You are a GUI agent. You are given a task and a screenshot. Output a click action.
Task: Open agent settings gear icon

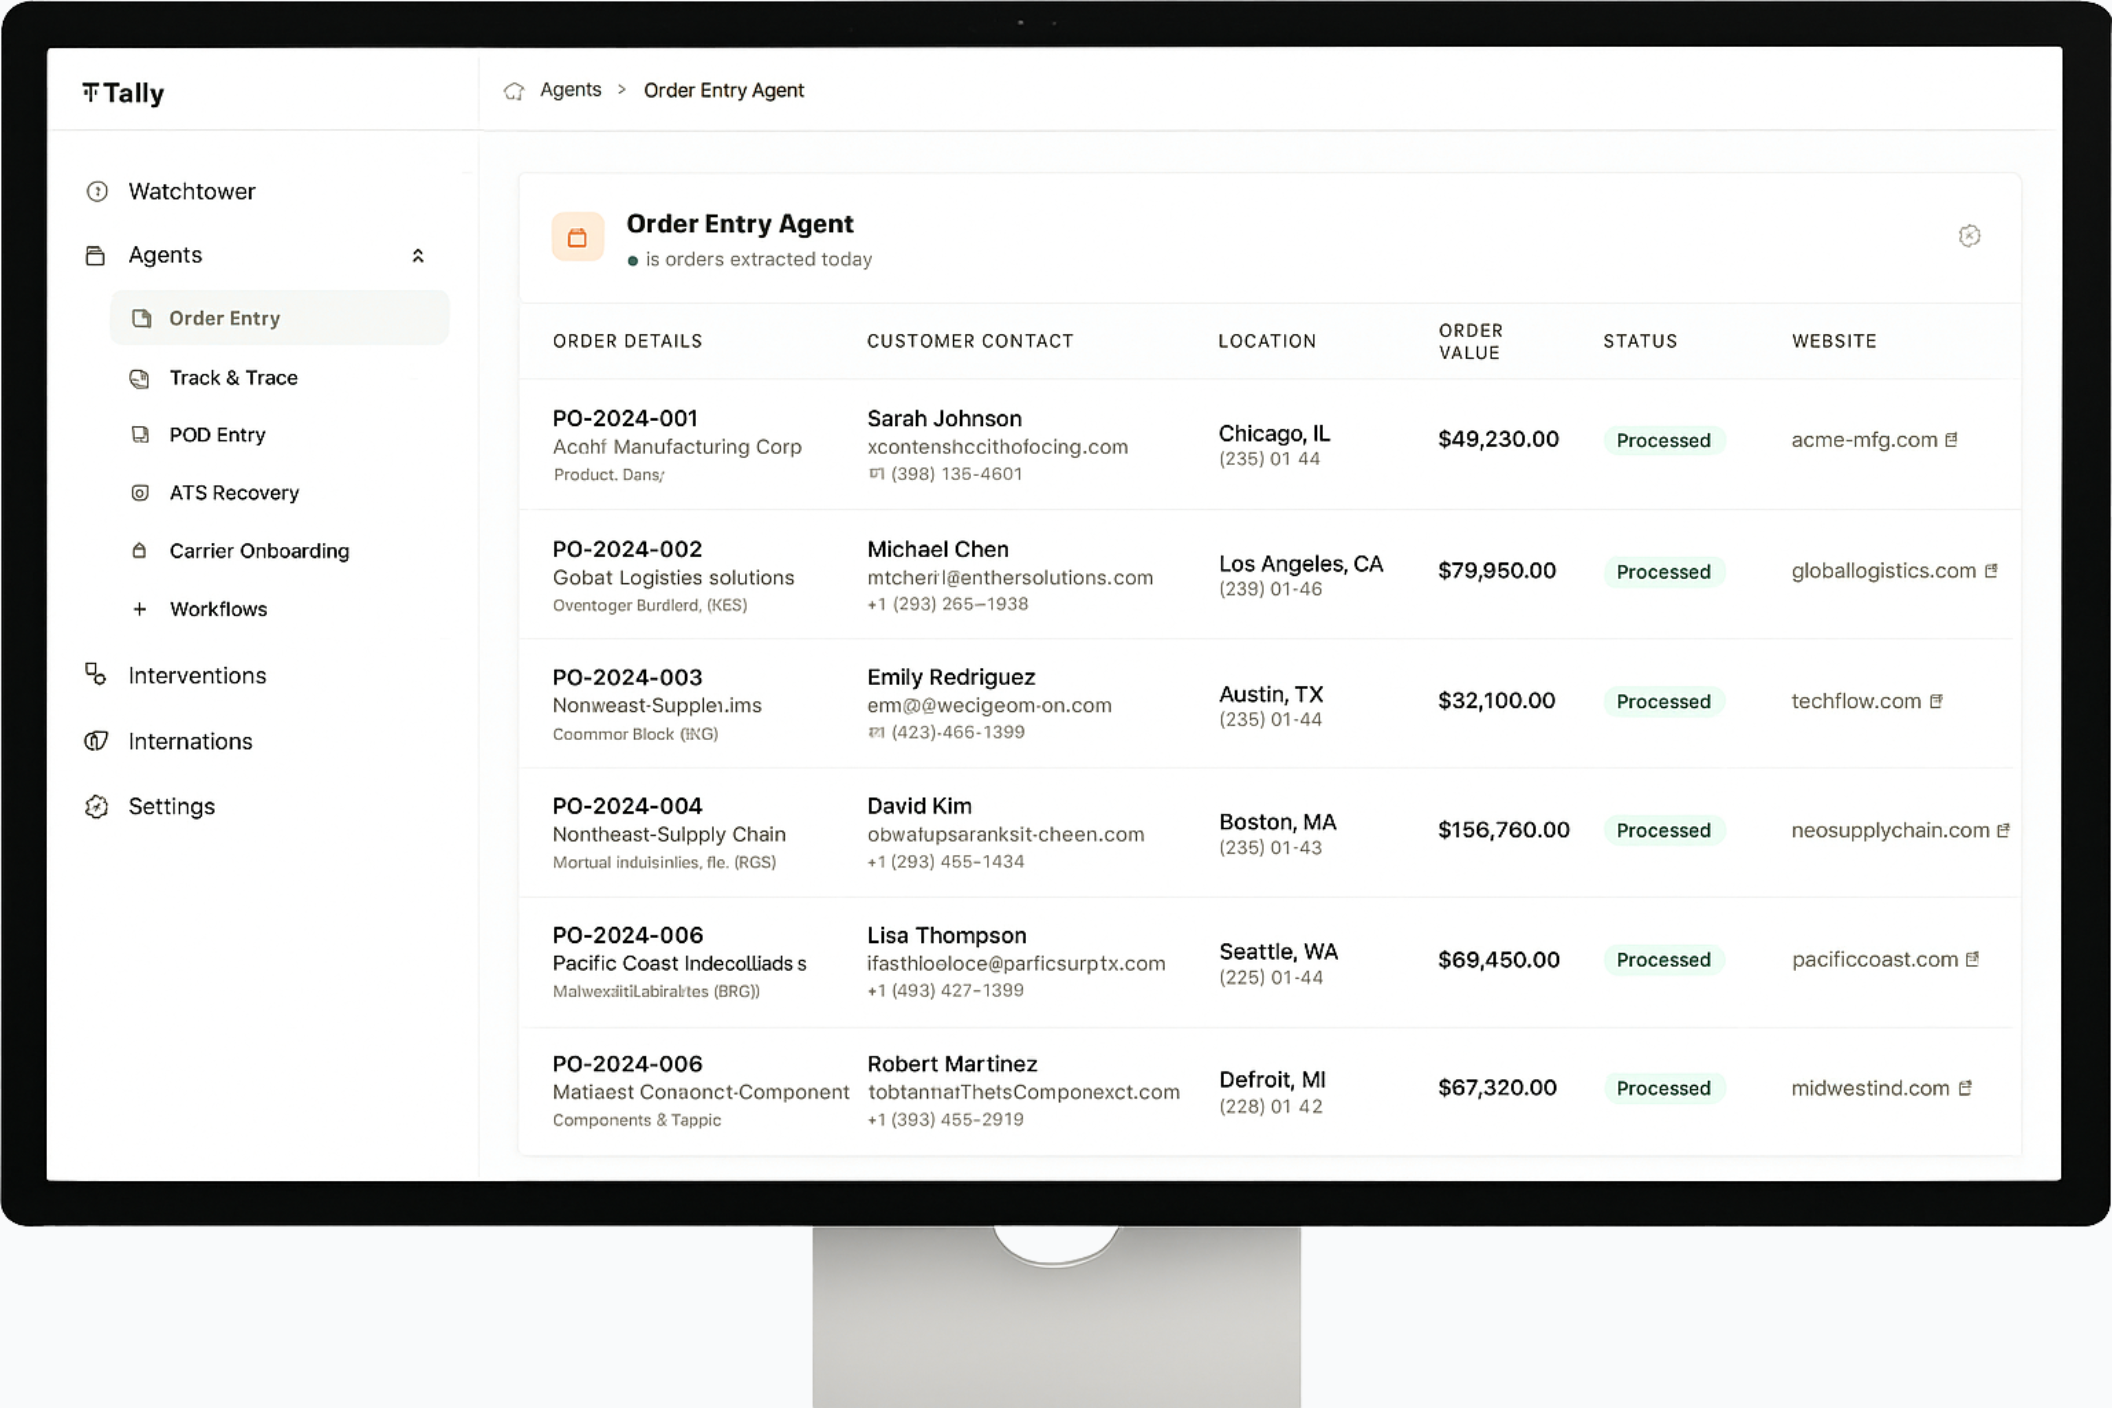pos(1968,236)
